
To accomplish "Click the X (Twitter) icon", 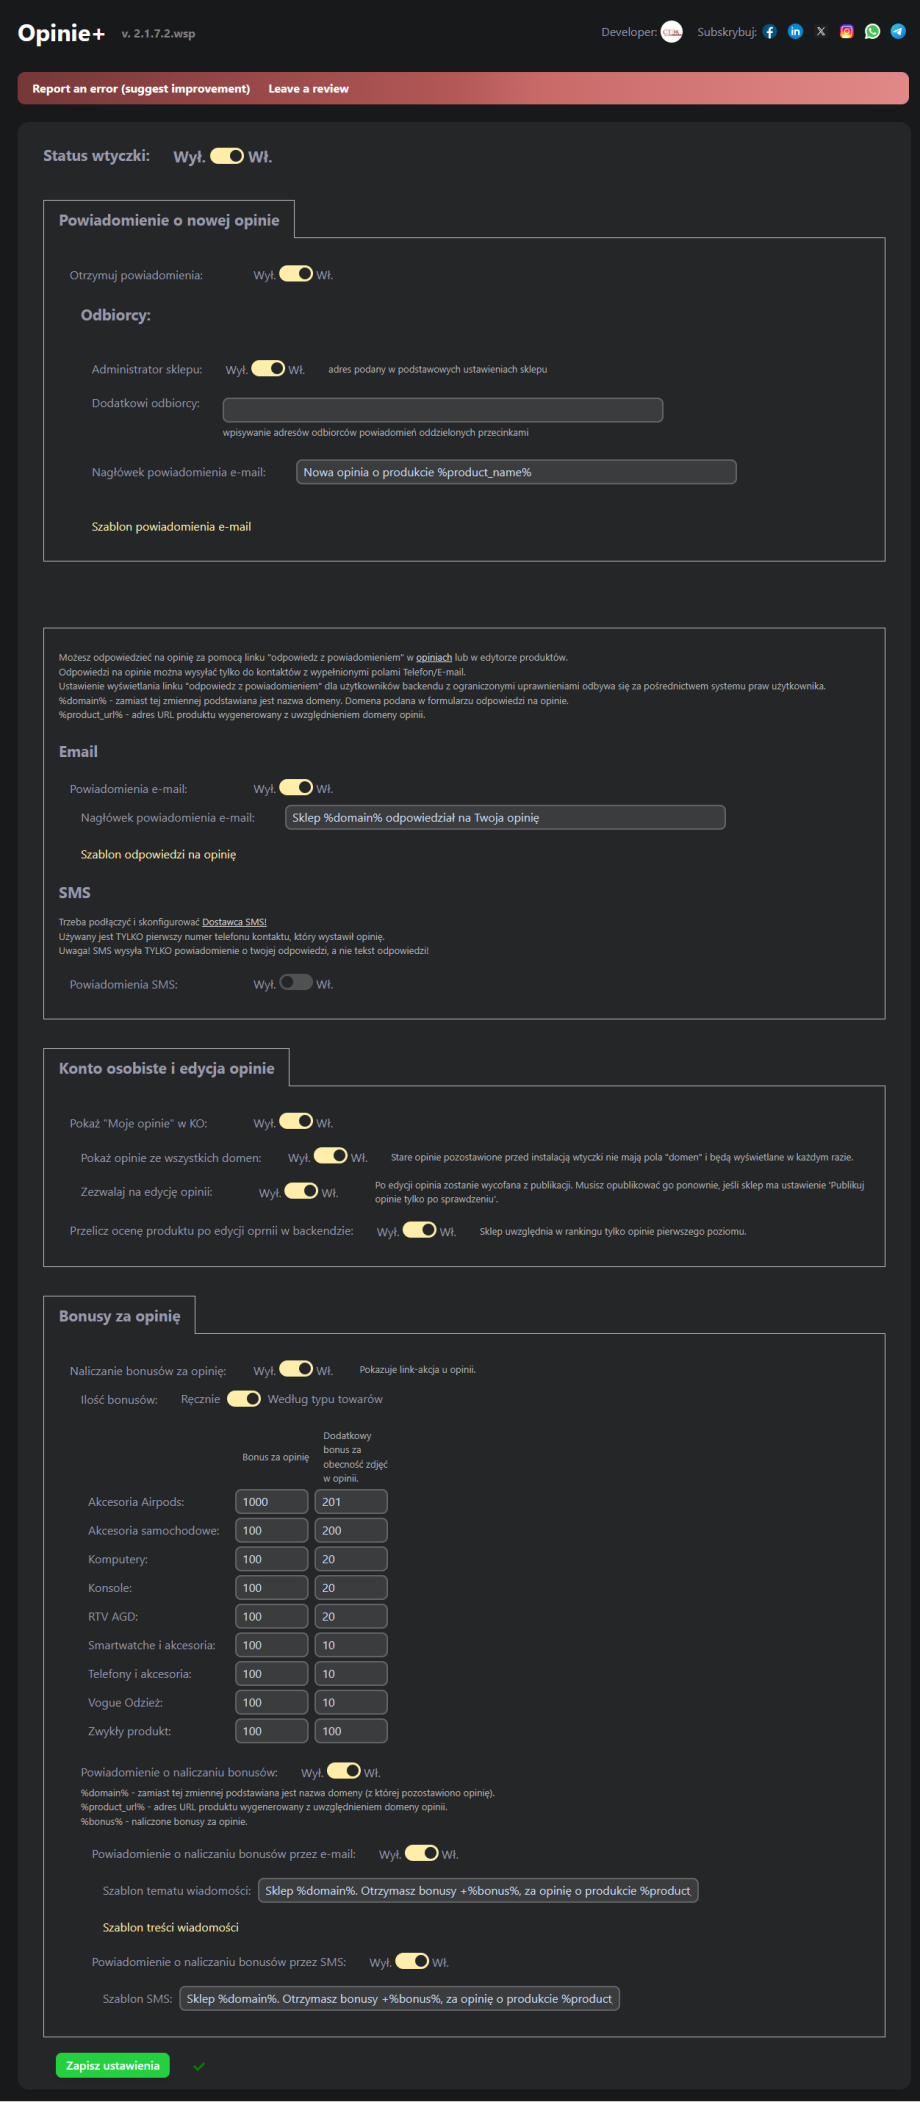I will (821, 32).
